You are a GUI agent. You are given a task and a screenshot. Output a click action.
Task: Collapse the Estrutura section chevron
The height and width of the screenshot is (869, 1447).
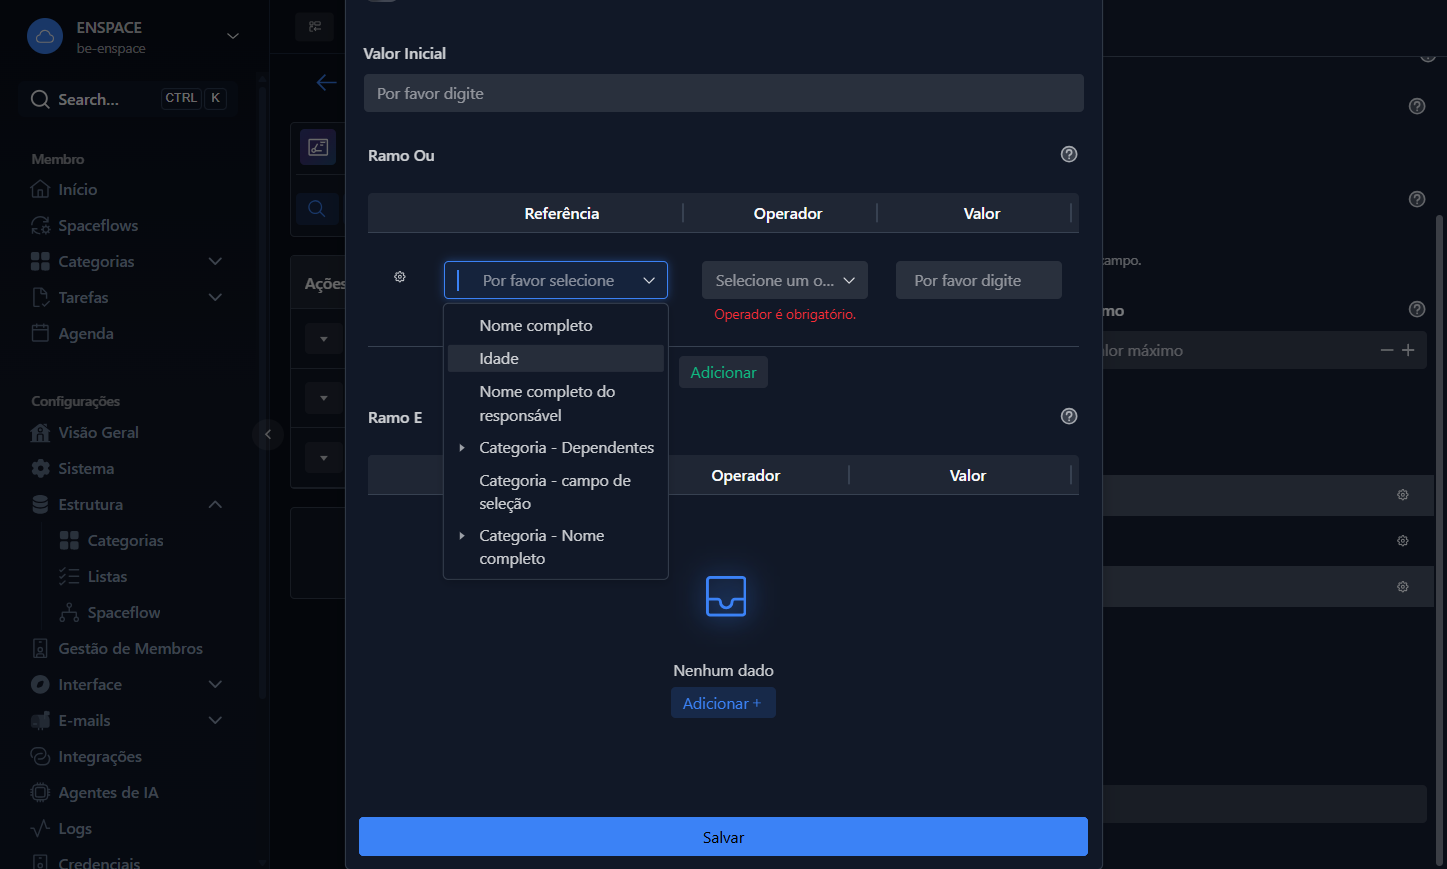pyautogui.click(x=215, y=504)
